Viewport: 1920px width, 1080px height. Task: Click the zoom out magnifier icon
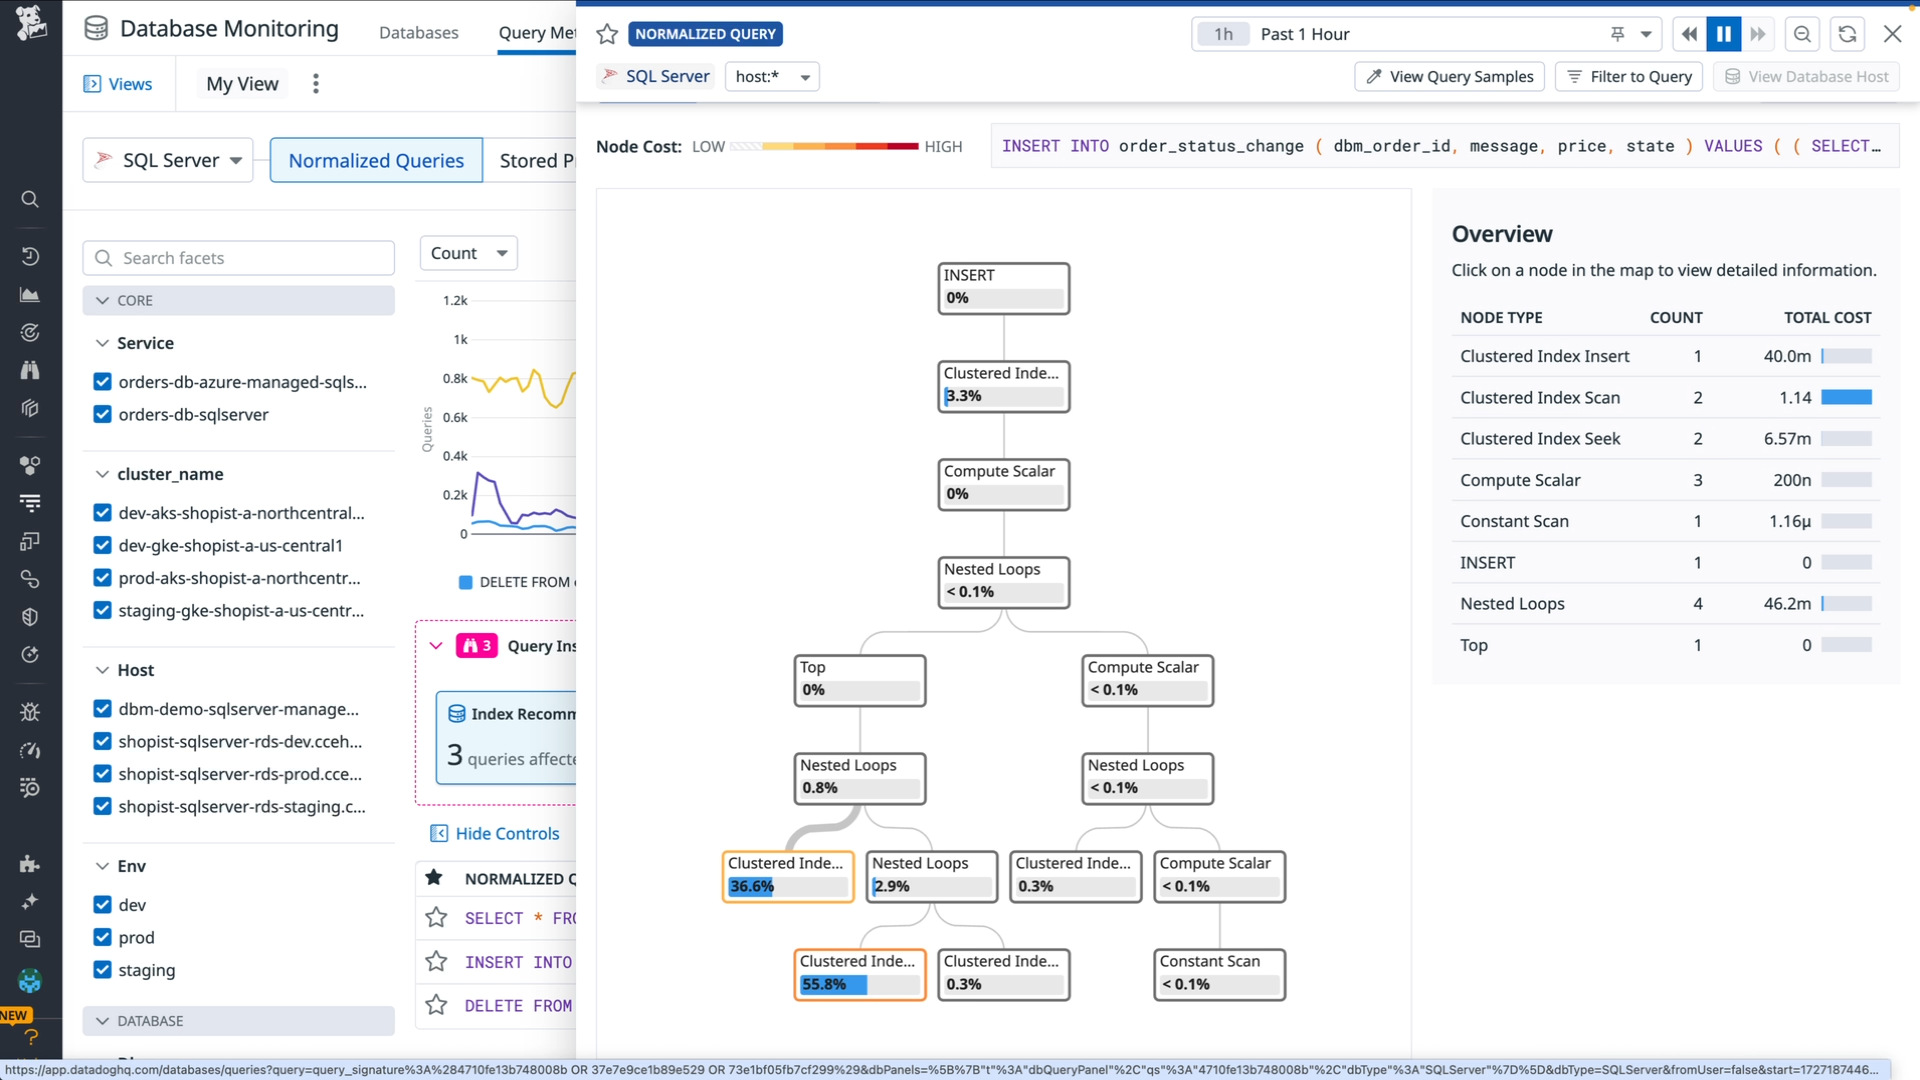coord(1802,34)
